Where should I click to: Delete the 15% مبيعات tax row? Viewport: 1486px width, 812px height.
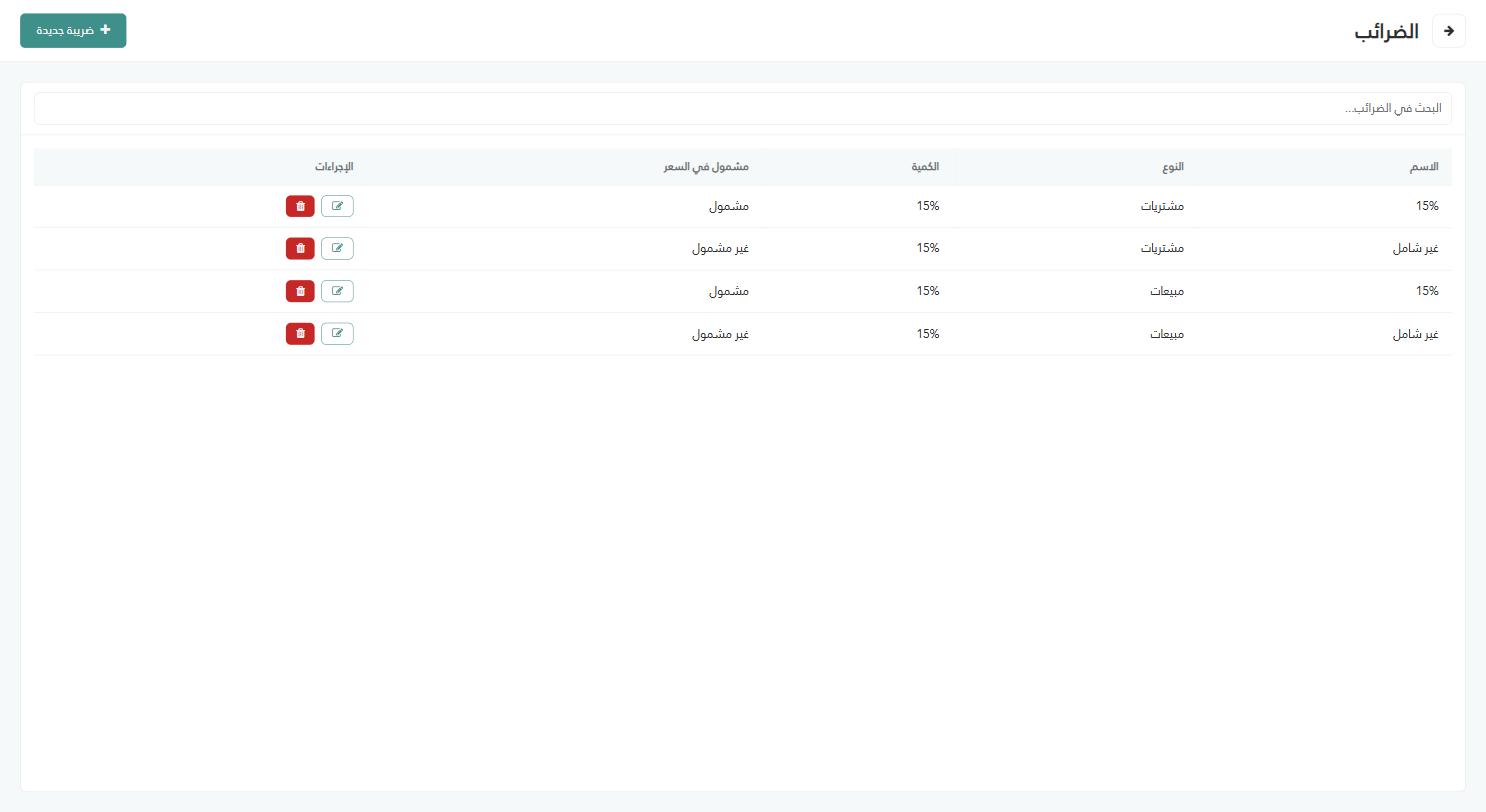300,291
